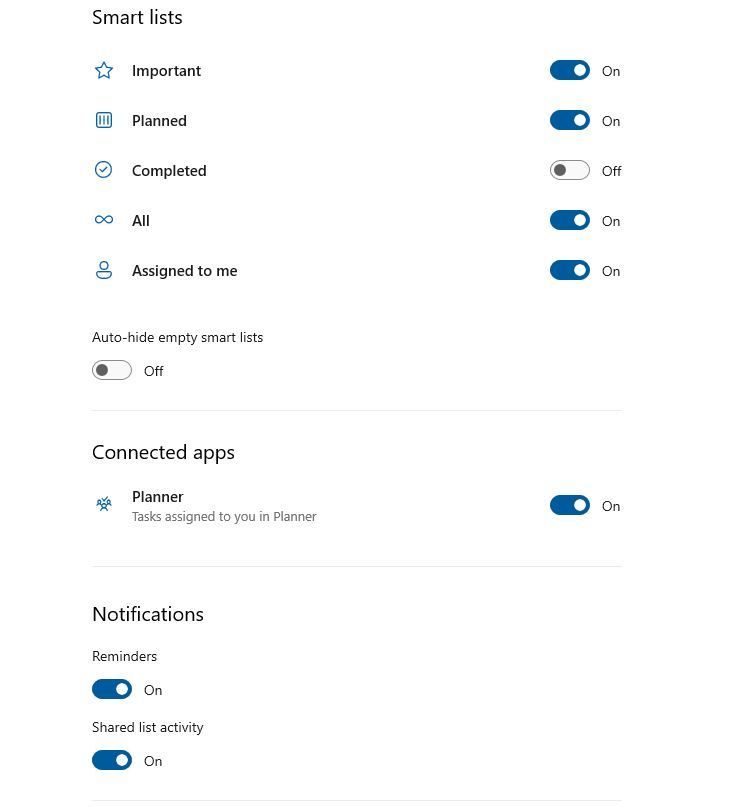The height and width of the screenshot is (807, 735).
Task: Enable the Completed smart list toggle
Action: point(570,171)
